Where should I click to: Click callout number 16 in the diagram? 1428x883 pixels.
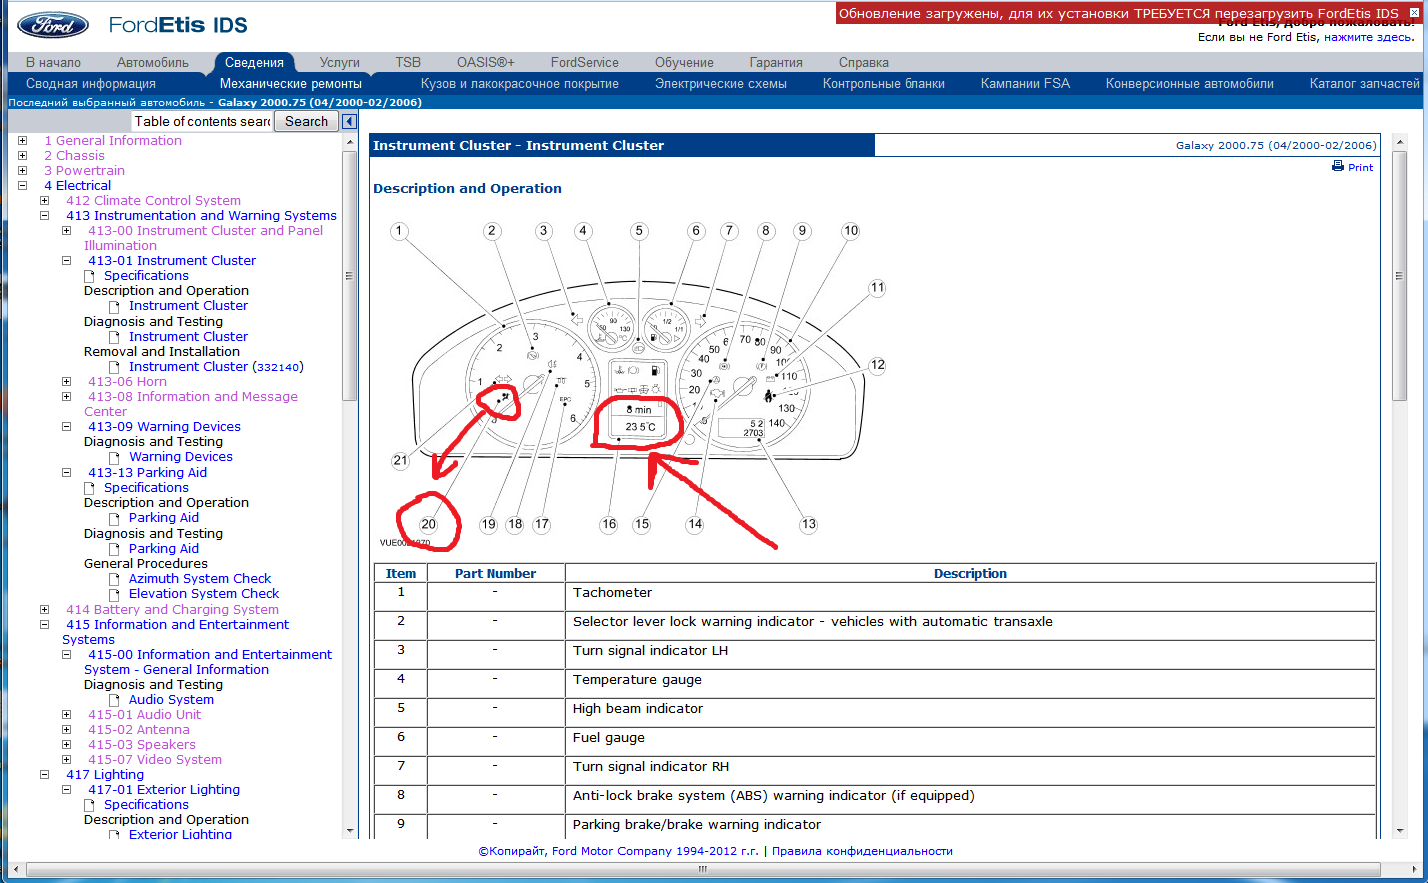click(609, 524)
